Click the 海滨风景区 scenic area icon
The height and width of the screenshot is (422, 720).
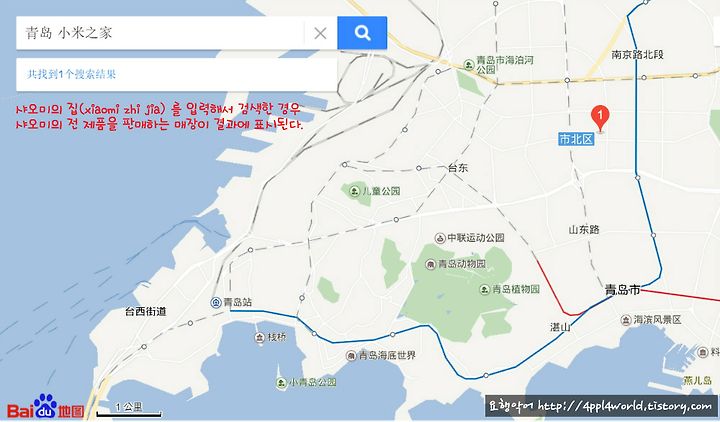click(626, 320)
